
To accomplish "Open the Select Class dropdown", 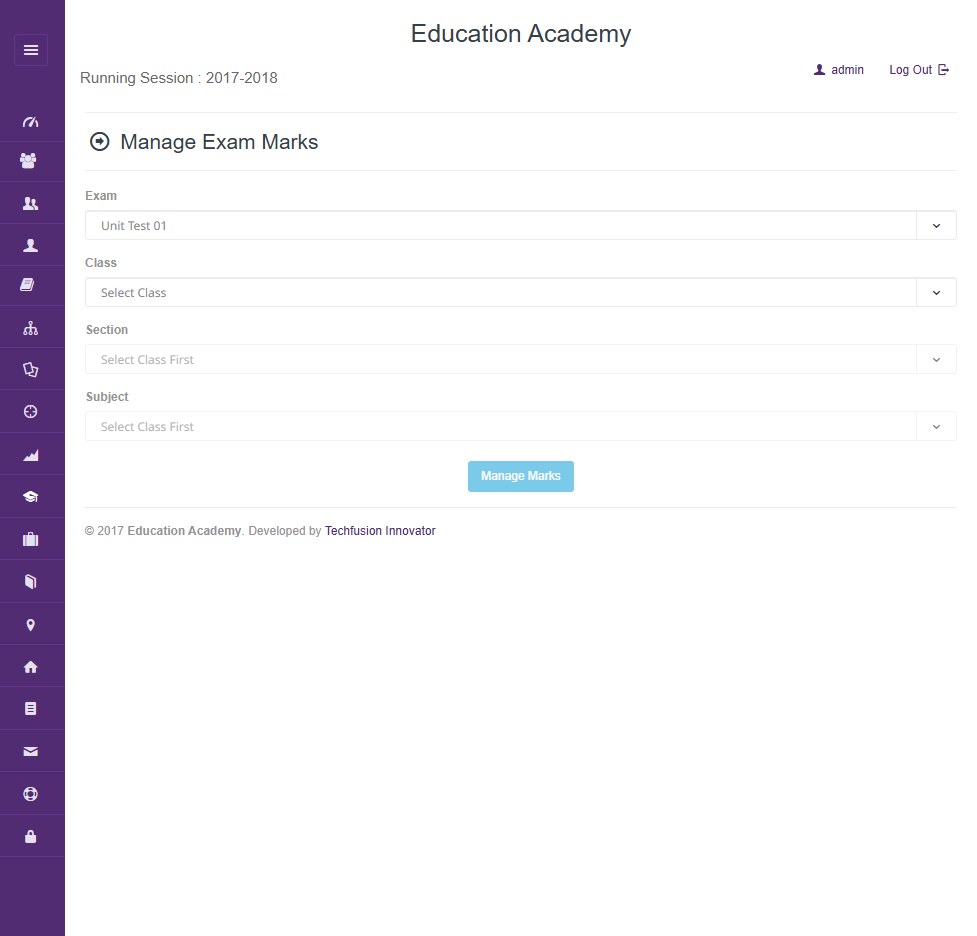I will tap(520, 292).
